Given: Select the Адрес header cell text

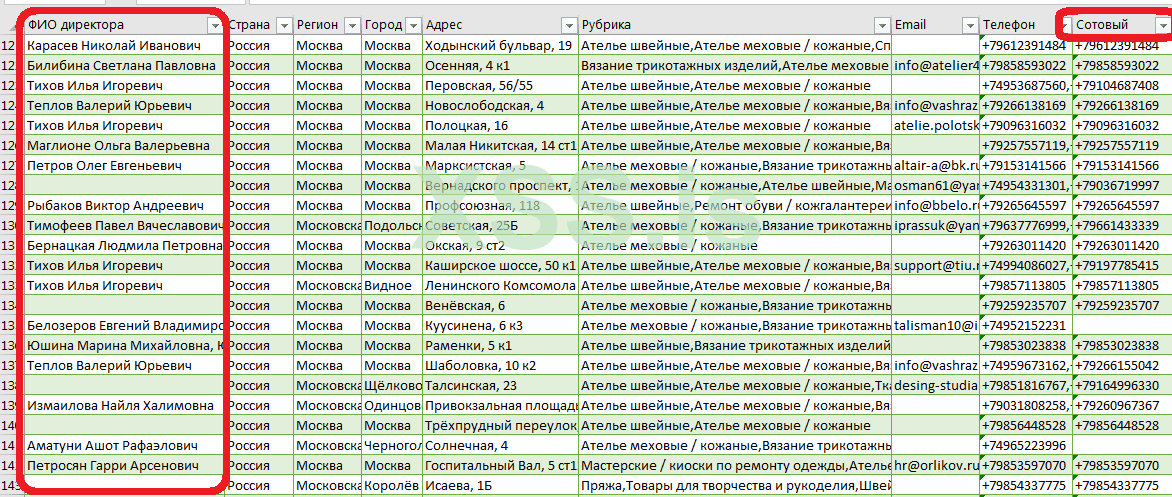Looking at the screenshot, I should pyautogui.click(x=444, y=25).
